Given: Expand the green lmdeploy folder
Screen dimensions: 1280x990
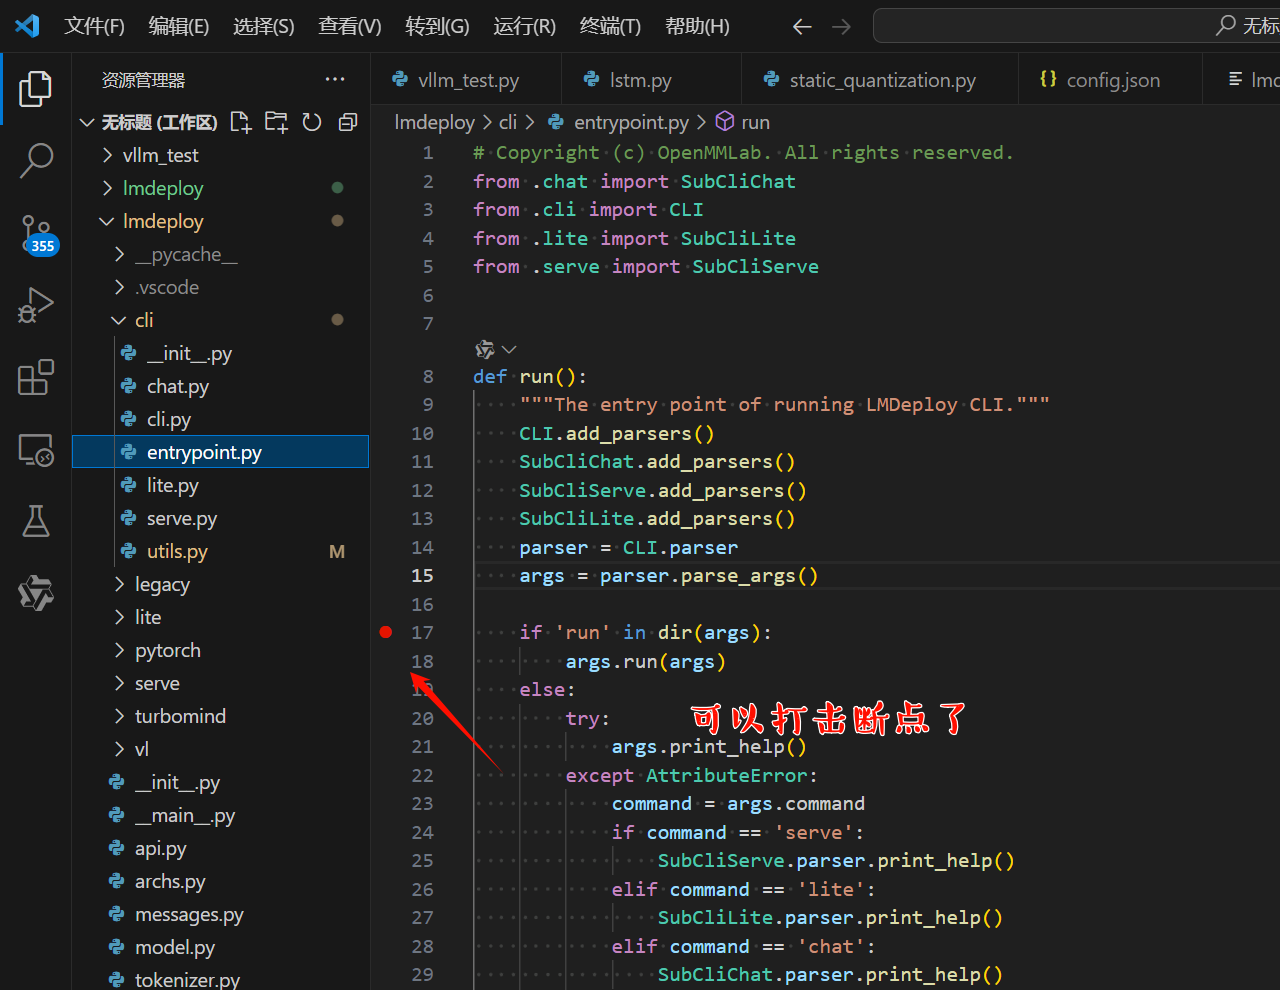Looking at the screenshot, I should coord(108,188).
